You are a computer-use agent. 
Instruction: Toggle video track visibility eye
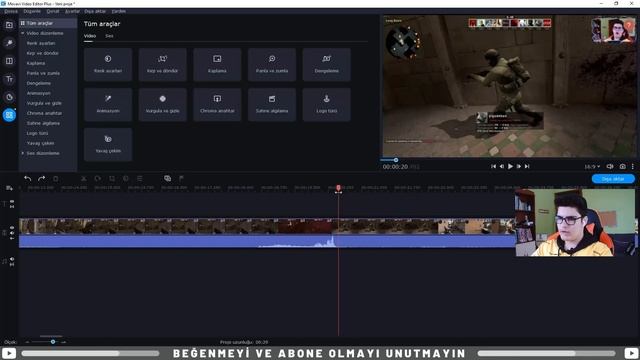point(12,228)
